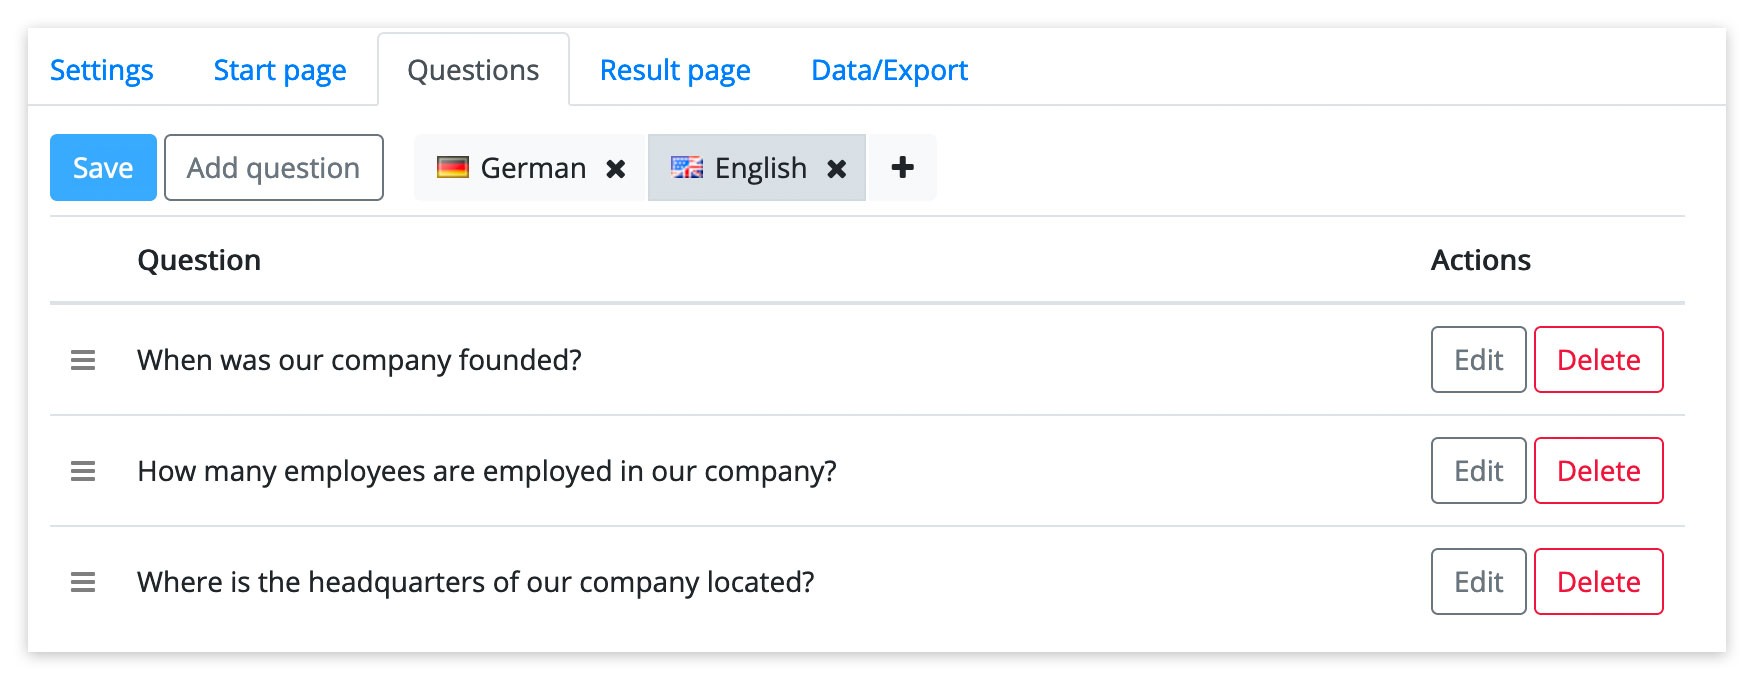This screenshot has height=681, width=1755.
Task: Select the English language tab
Action: pos(757,168)
